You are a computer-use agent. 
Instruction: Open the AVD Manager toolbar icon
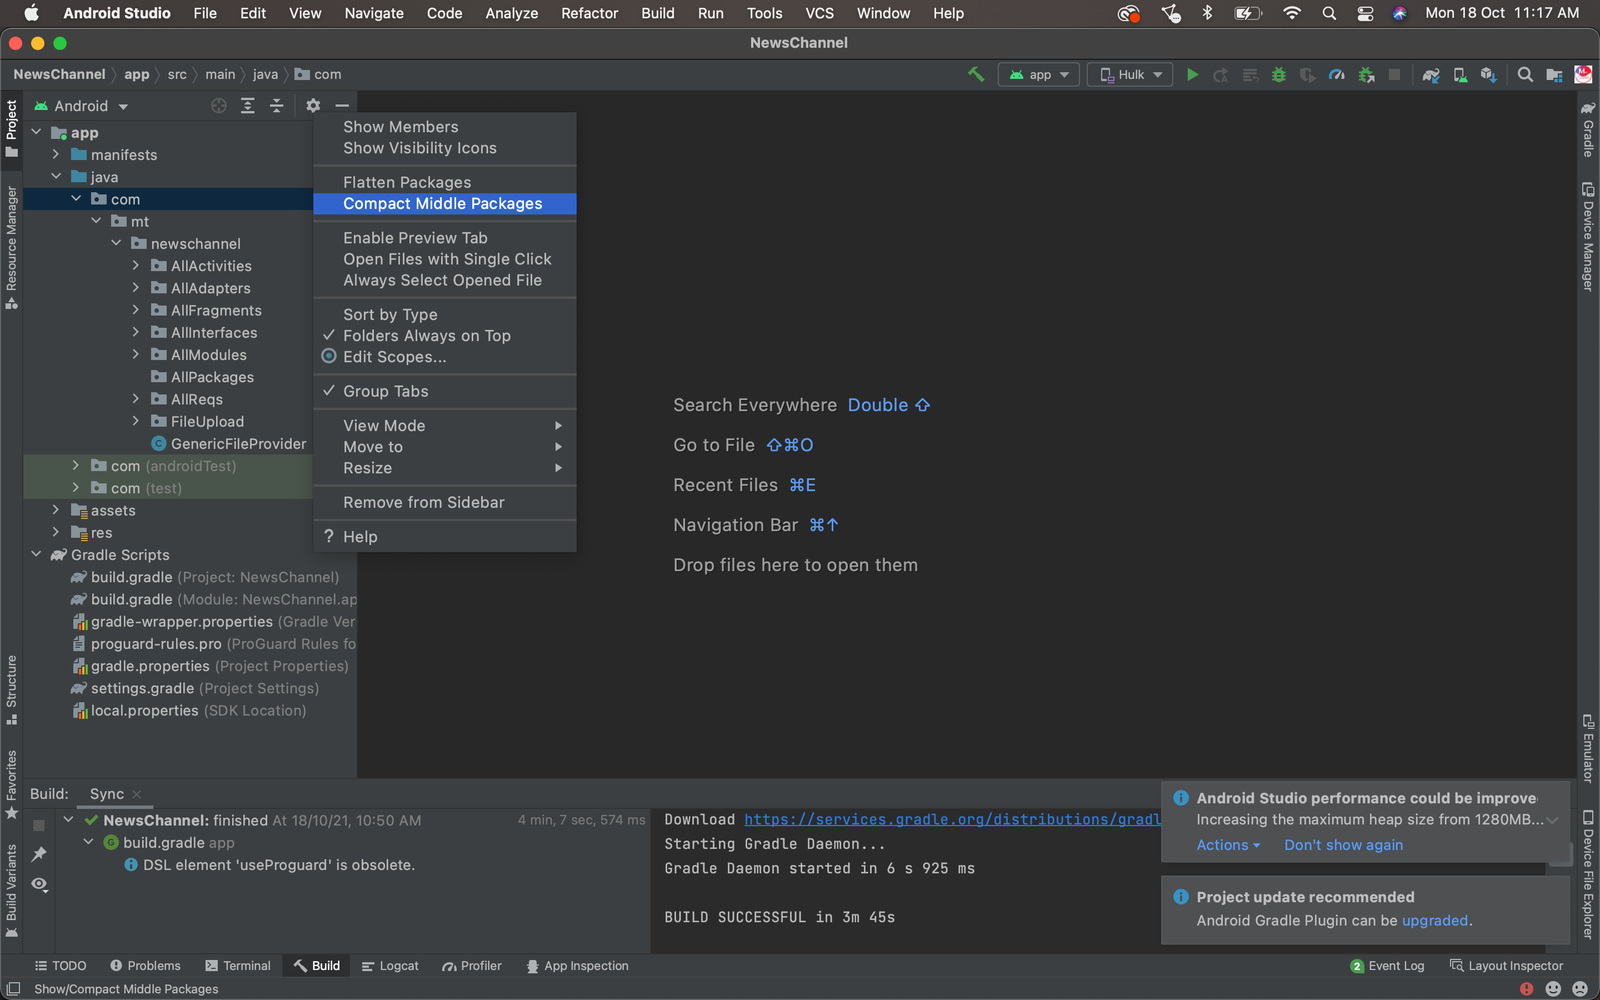click(1460, 75)
